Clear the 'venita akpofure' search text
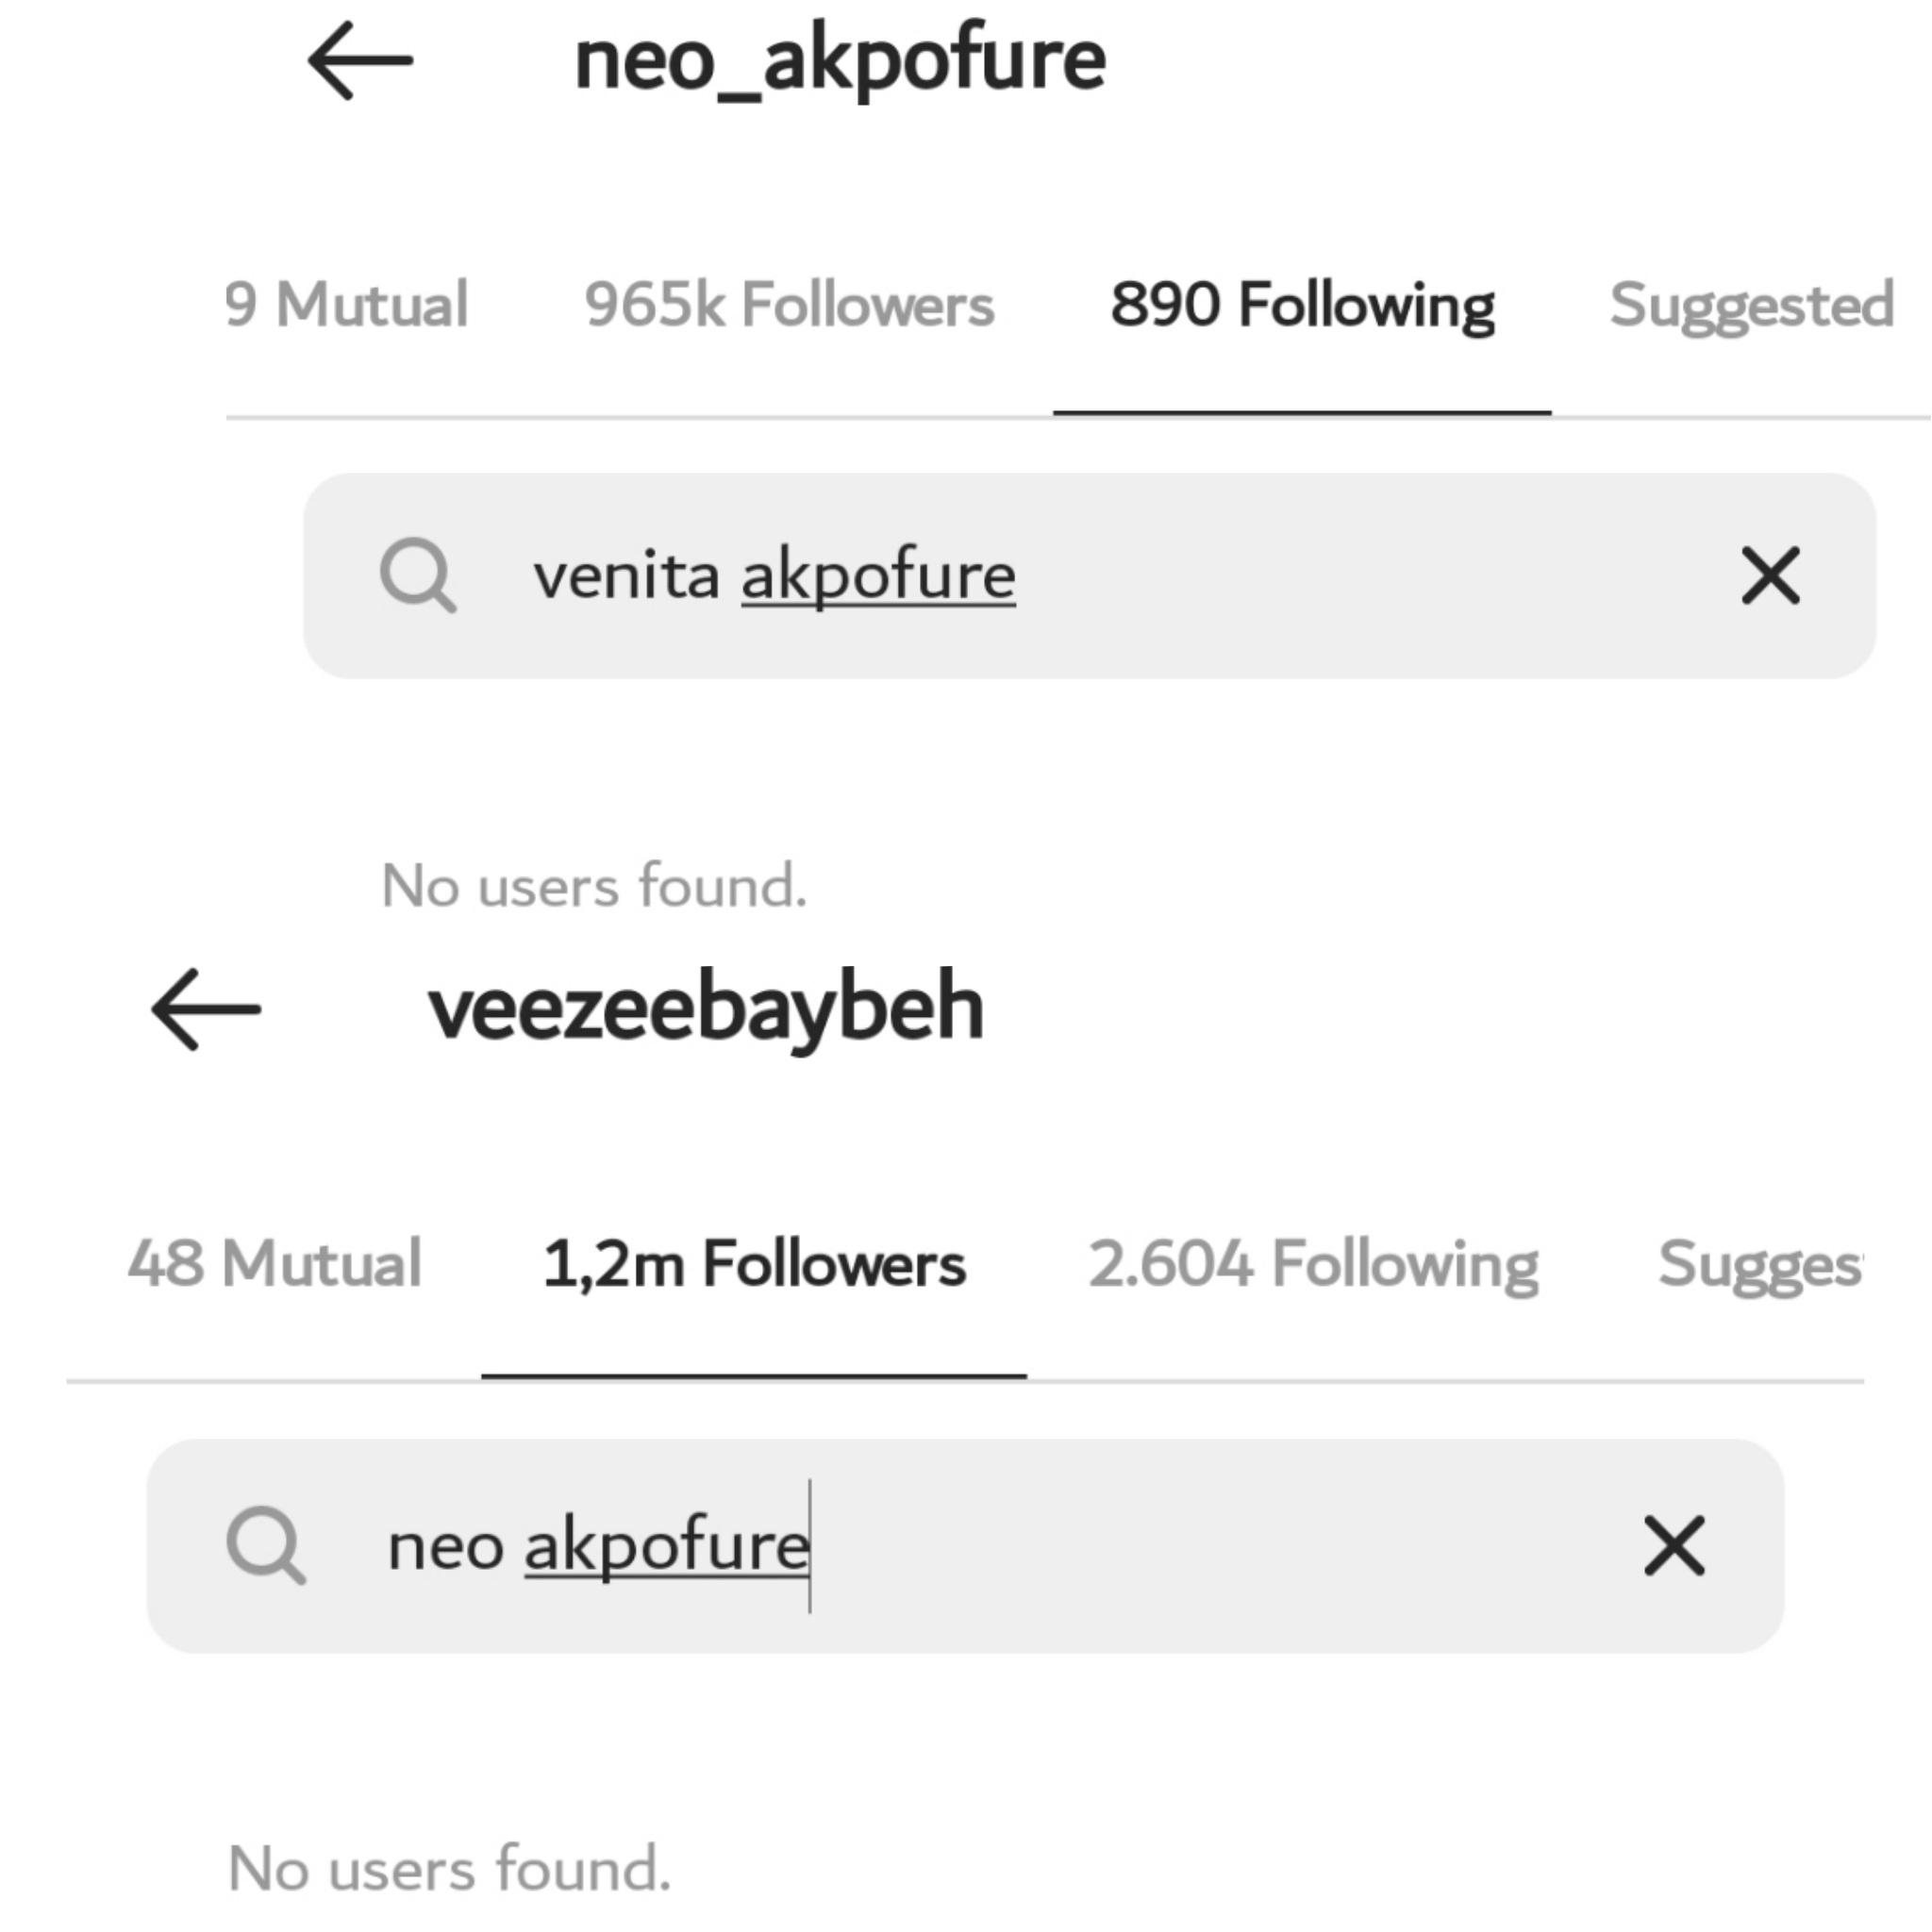 click(1770, 575)
